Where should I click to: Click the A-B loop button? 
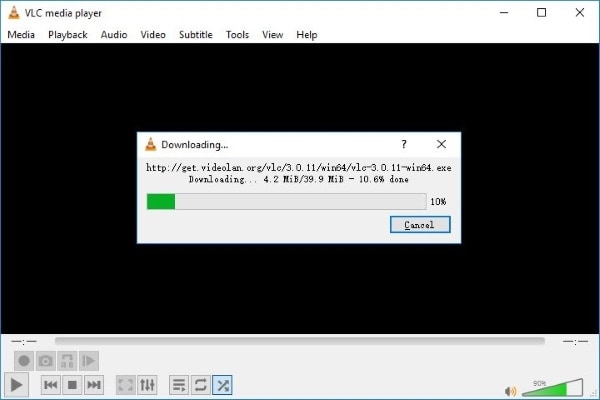(x=67, y=361)
